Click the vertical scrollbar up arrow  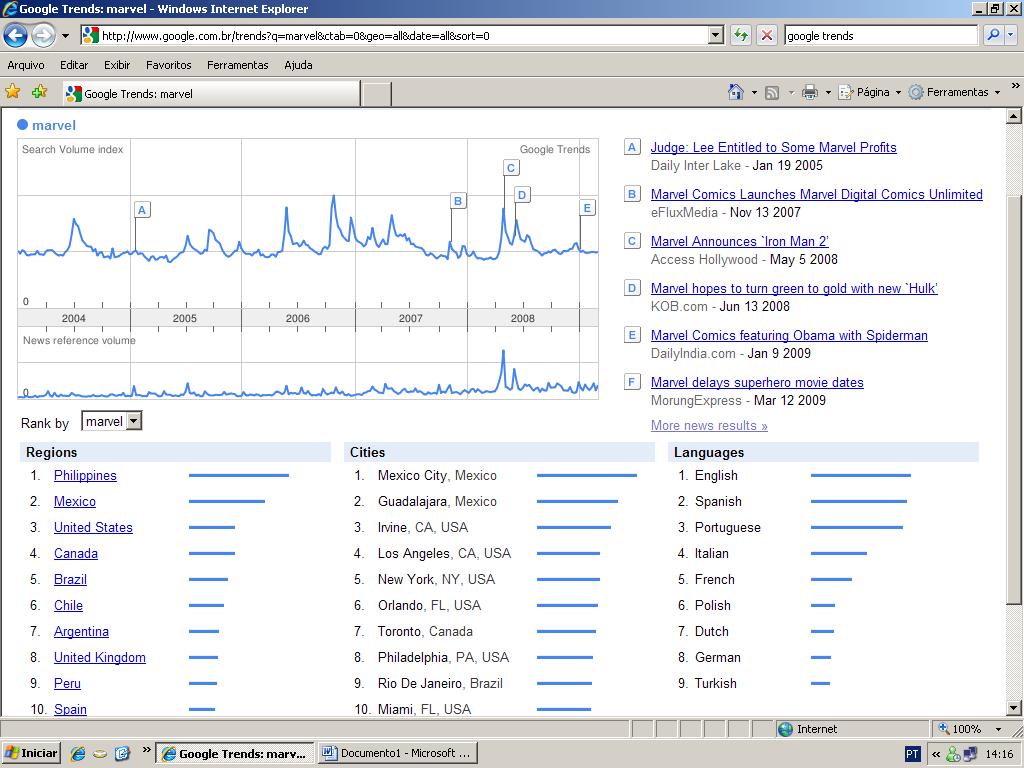(x=1014, y=117)
